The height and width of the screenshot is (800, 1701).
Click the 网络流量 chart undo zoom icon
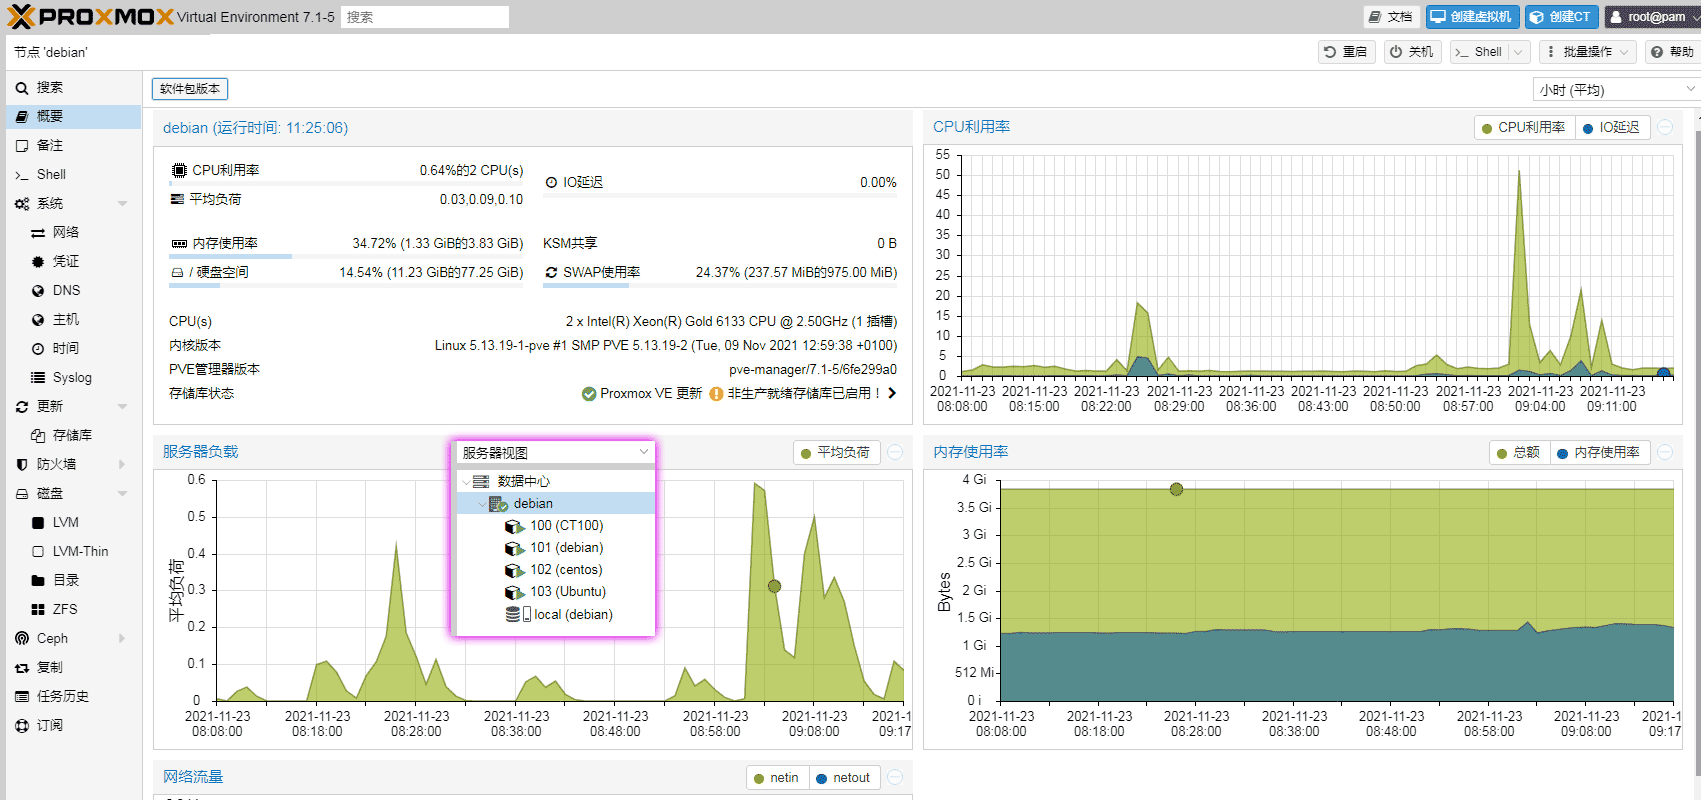895,777
